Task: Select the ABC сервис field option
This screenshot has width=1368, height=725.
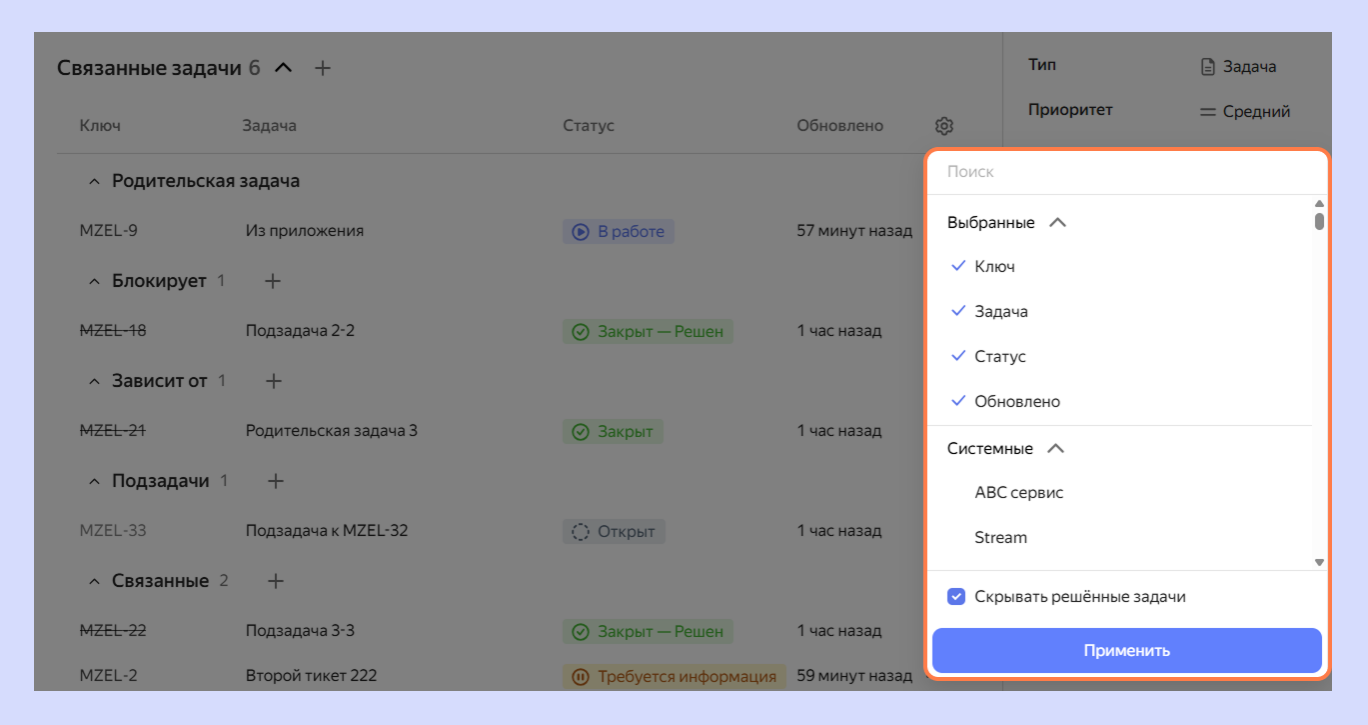Action: (1018, 492)
